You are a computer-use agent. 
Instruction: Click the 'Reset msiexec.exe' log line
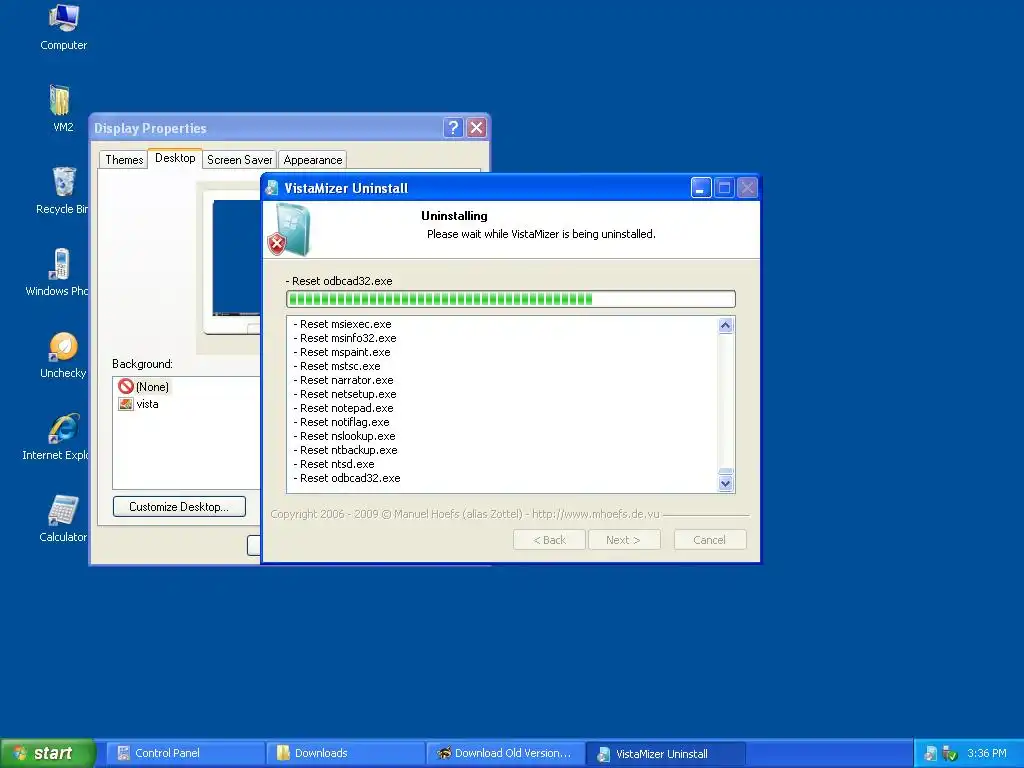click(342, 324)
